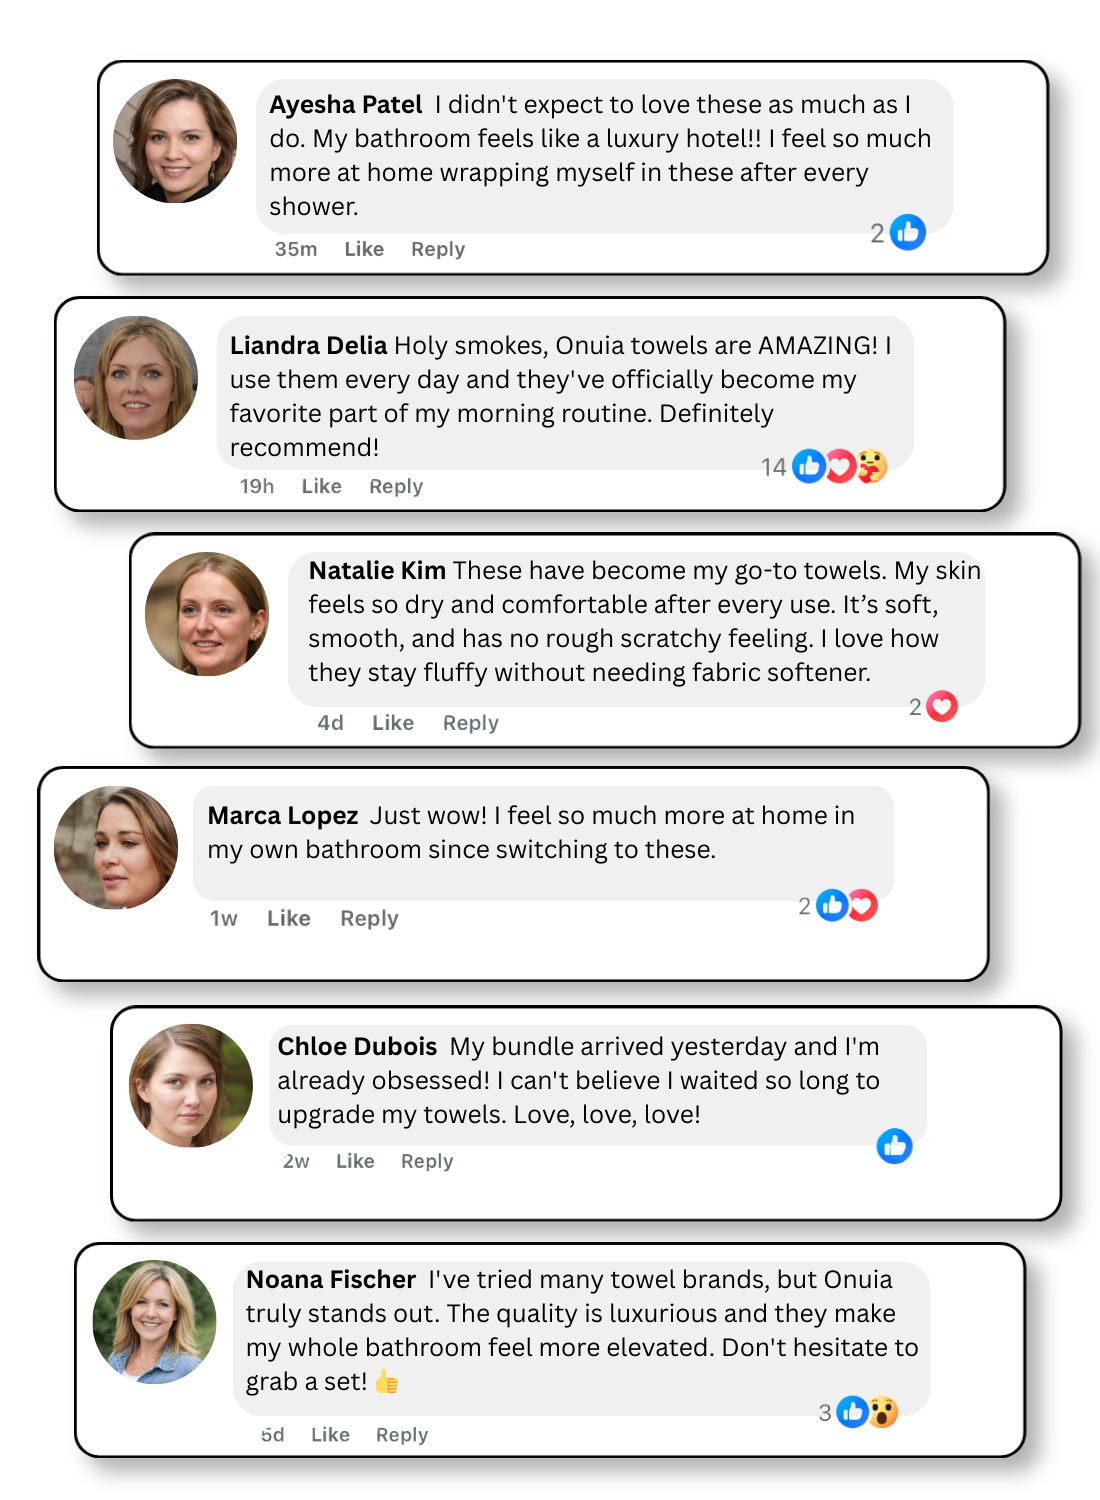Click thumbs-up reaction on Ayesha Patel's comment
The height and width of the screenshot is (1500, 1100).
pos(908,232)
